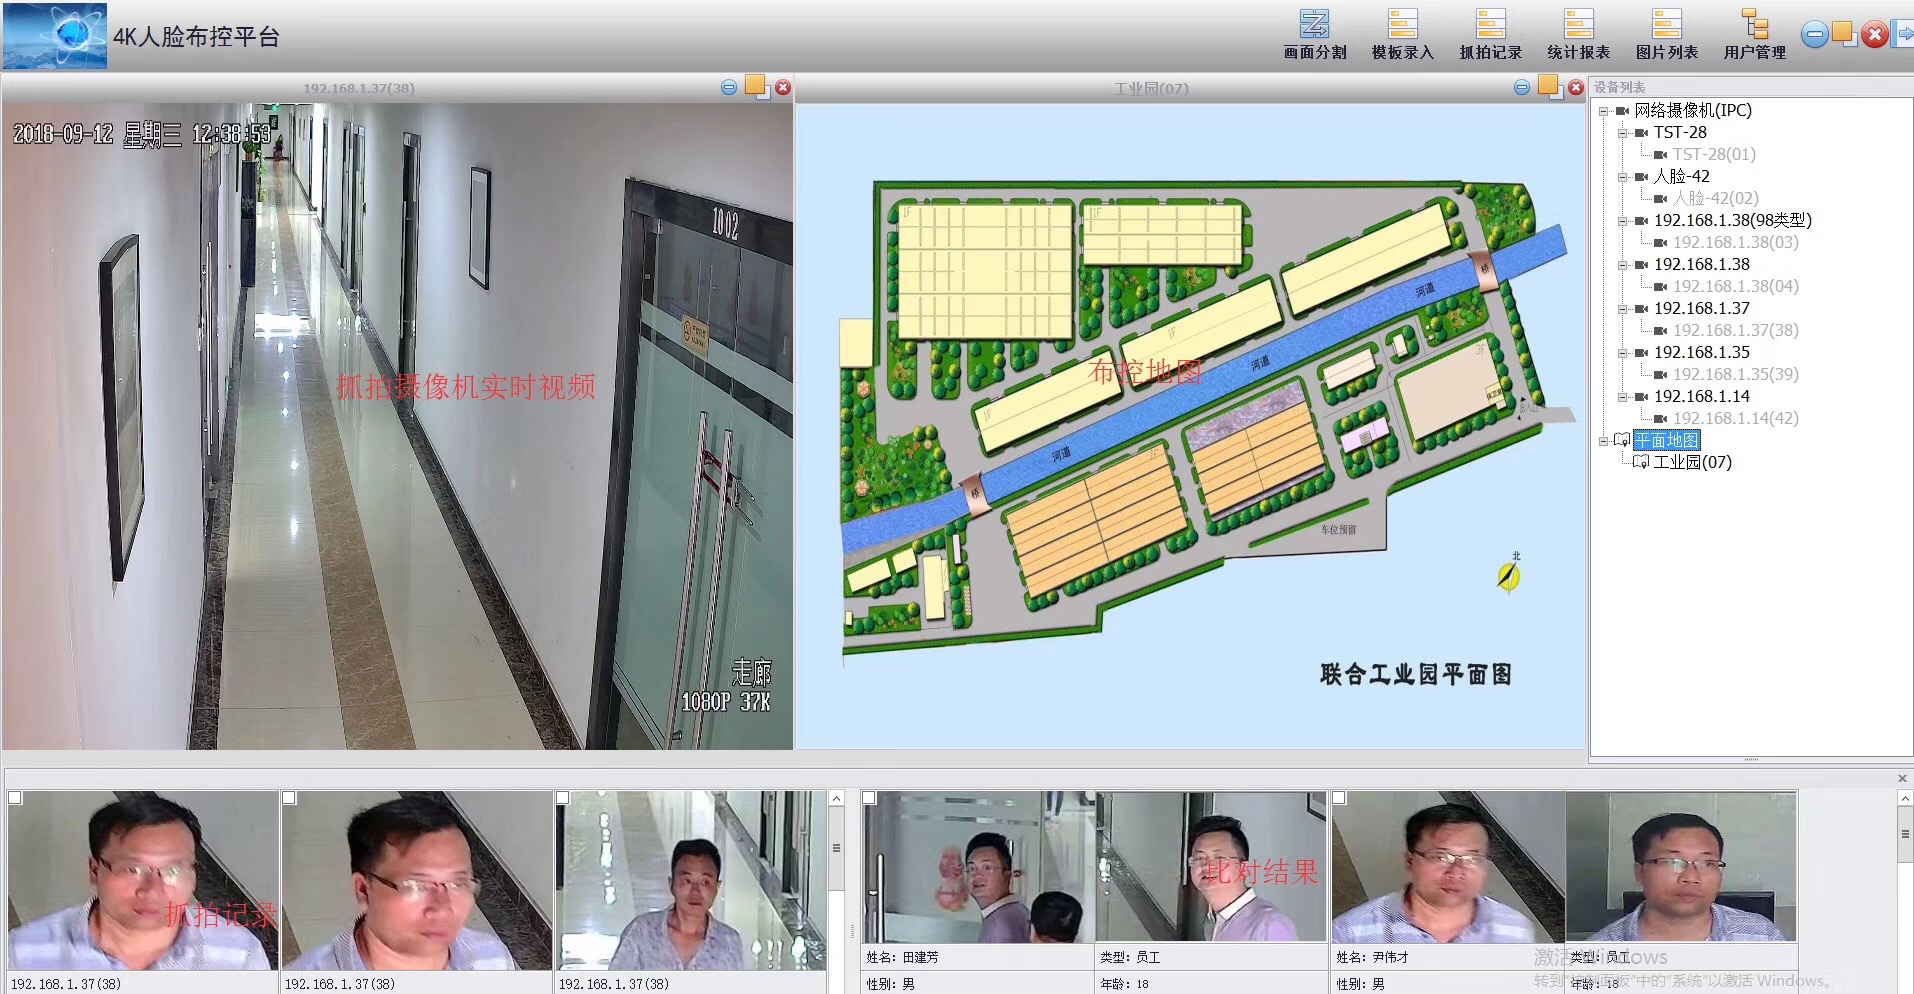
Task: Minimize the 192.168.1.37(38) video panel
Action: [x=729, y=88]
